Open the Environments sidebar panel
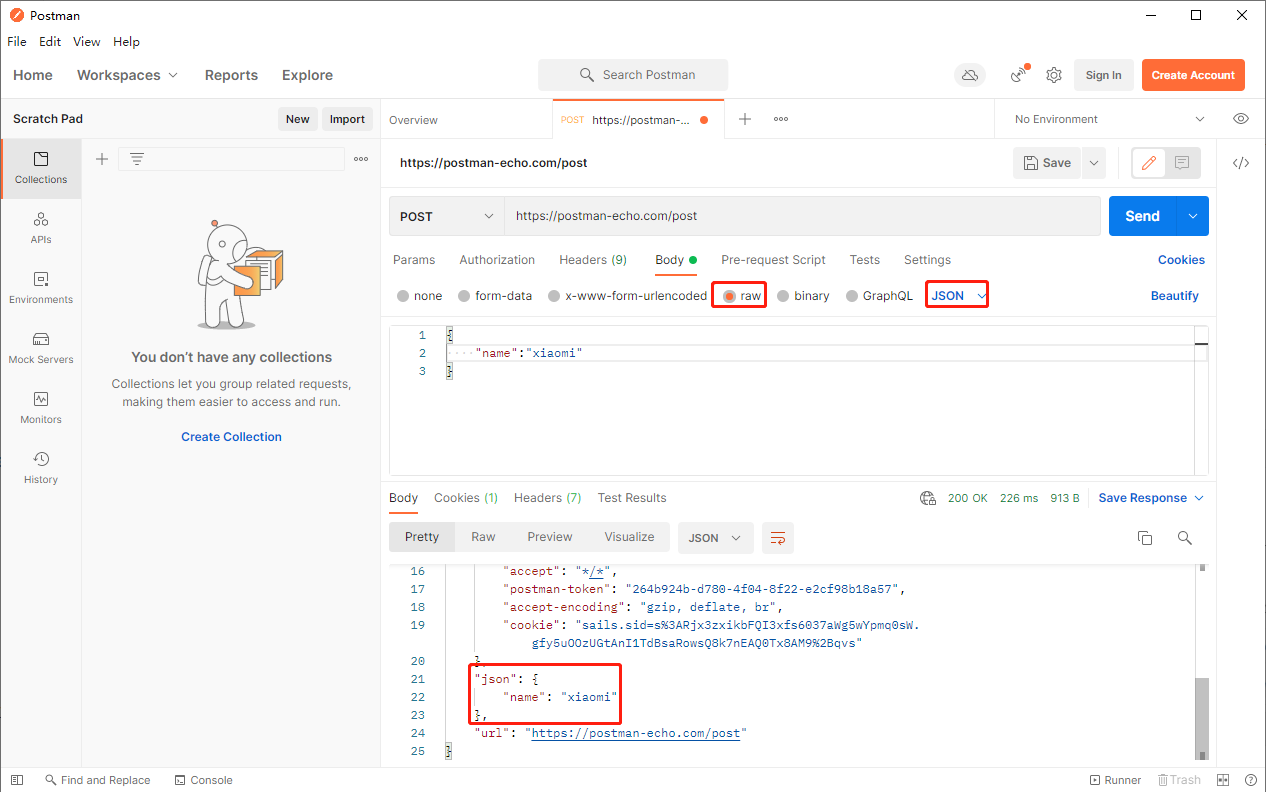The height and width of the screenshot is (792, 1266). (x=41, y=288)
